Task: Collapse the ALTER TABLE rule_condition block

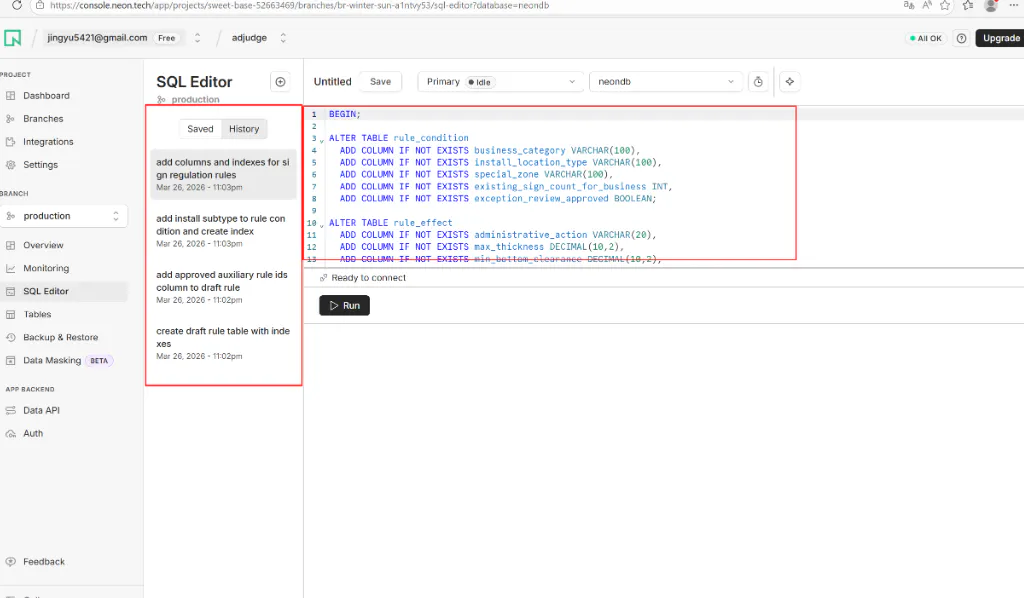Action: pos(322,140)
